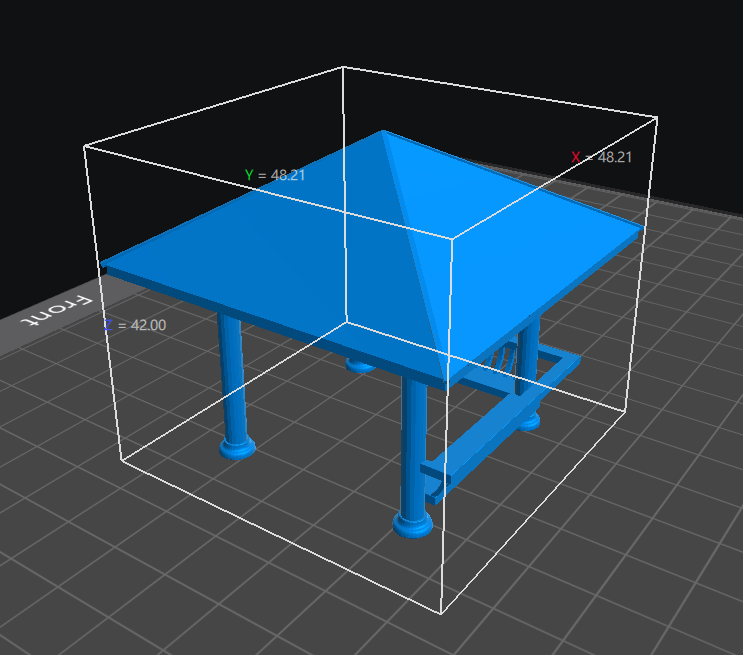Click the Y = 48.21 dimension label

[275, 175]
